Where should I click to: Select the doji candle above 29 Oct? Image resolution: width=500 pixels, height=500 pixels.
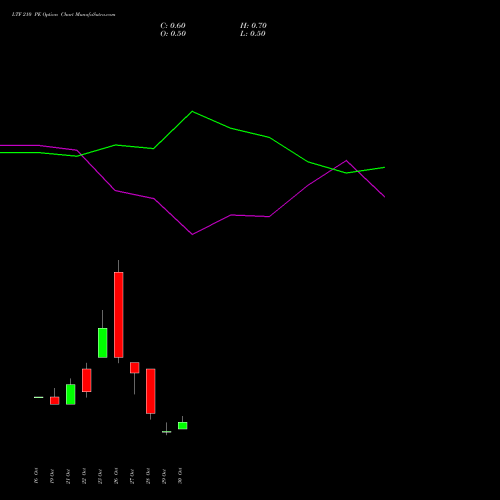(167, 432)
